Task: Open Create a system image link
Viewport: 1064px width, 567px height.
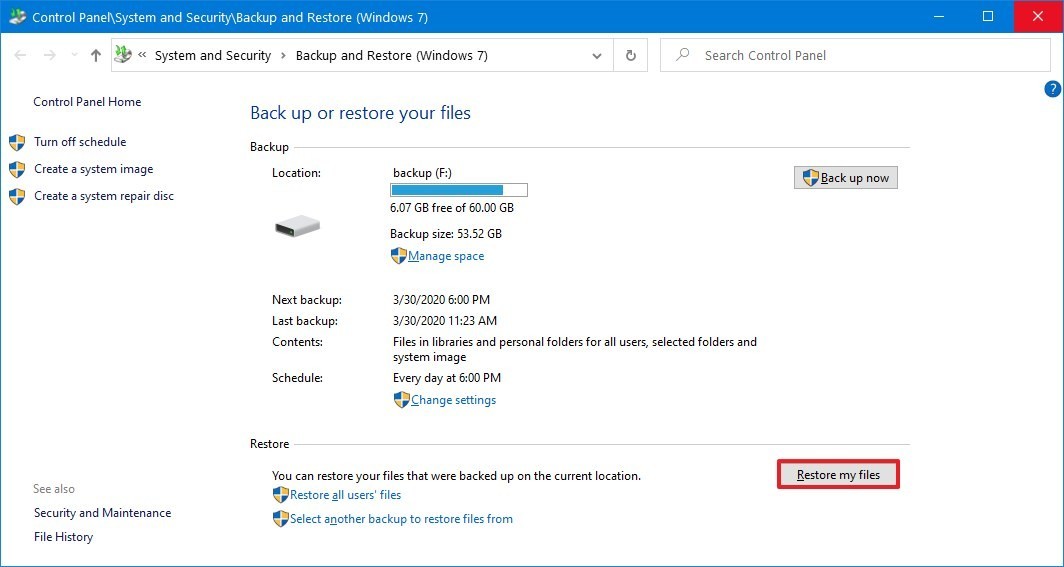Action: point(94,169)
